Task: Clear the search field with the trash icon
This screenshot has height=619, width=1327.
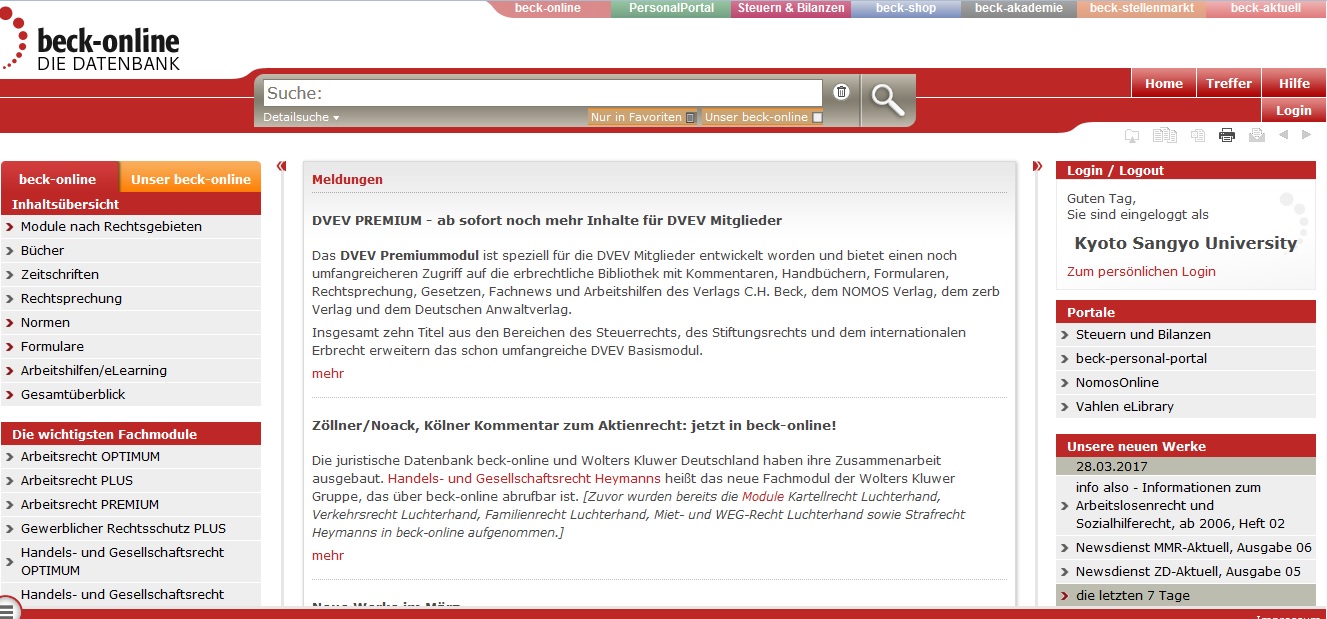Action: (841, 92)
